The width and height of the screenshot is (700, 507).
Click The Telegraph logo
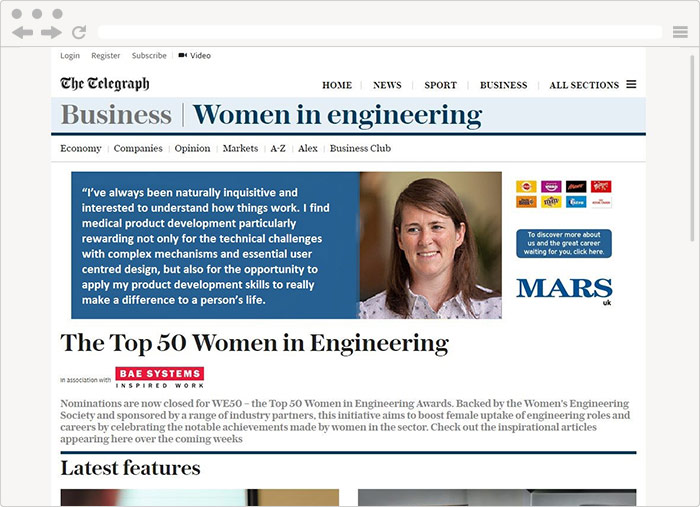tap(105, 83)
